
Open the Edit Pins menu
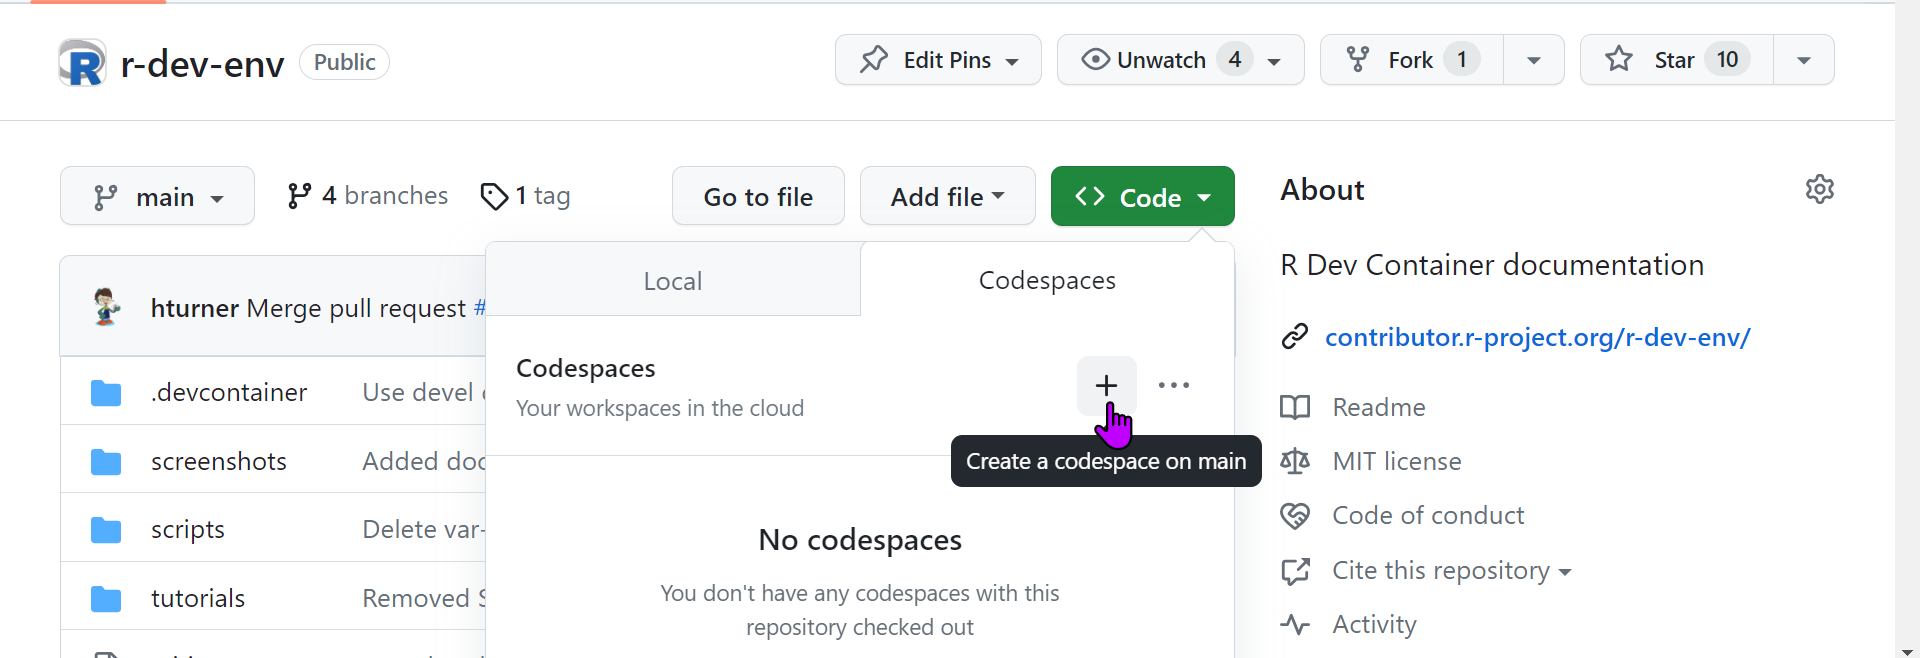[x=938, y=60]
